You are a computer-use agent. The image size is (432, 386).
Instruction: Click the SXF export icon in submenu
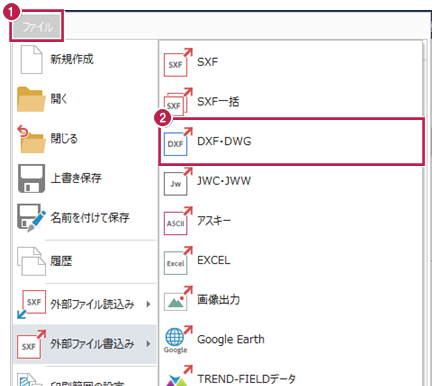click(x=178, y=62)
